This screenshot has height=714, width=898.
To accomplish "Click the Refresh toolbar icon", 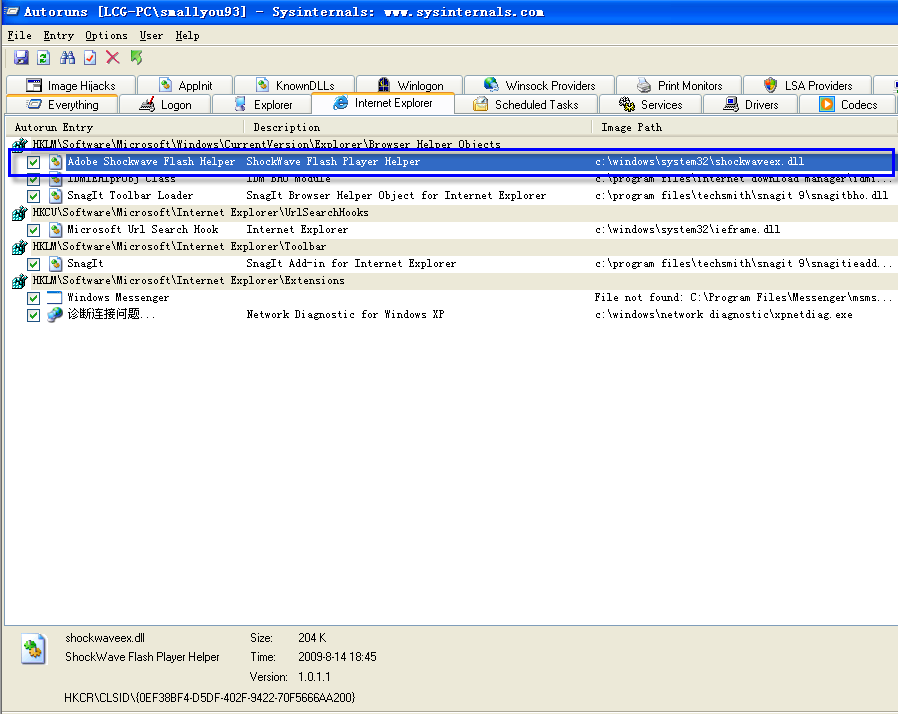I will [x=44, y=57].
